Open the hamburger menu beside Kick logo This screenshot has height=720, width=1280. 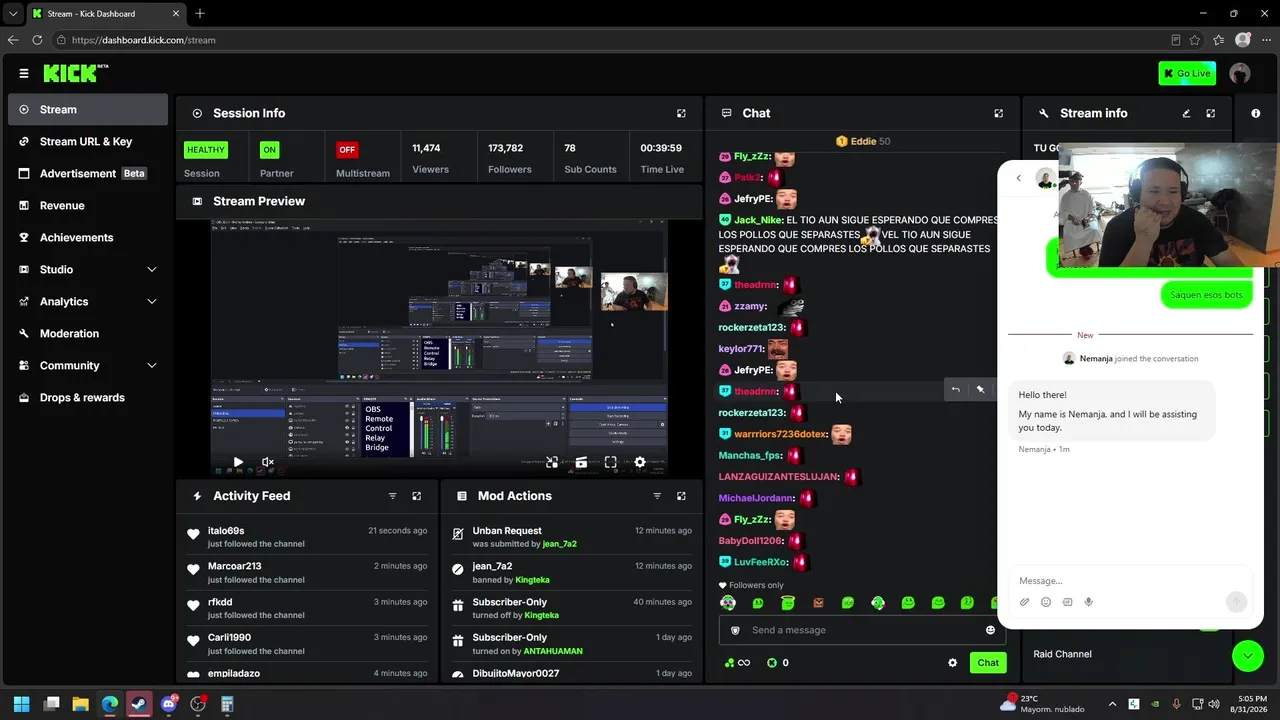(24, 73)
